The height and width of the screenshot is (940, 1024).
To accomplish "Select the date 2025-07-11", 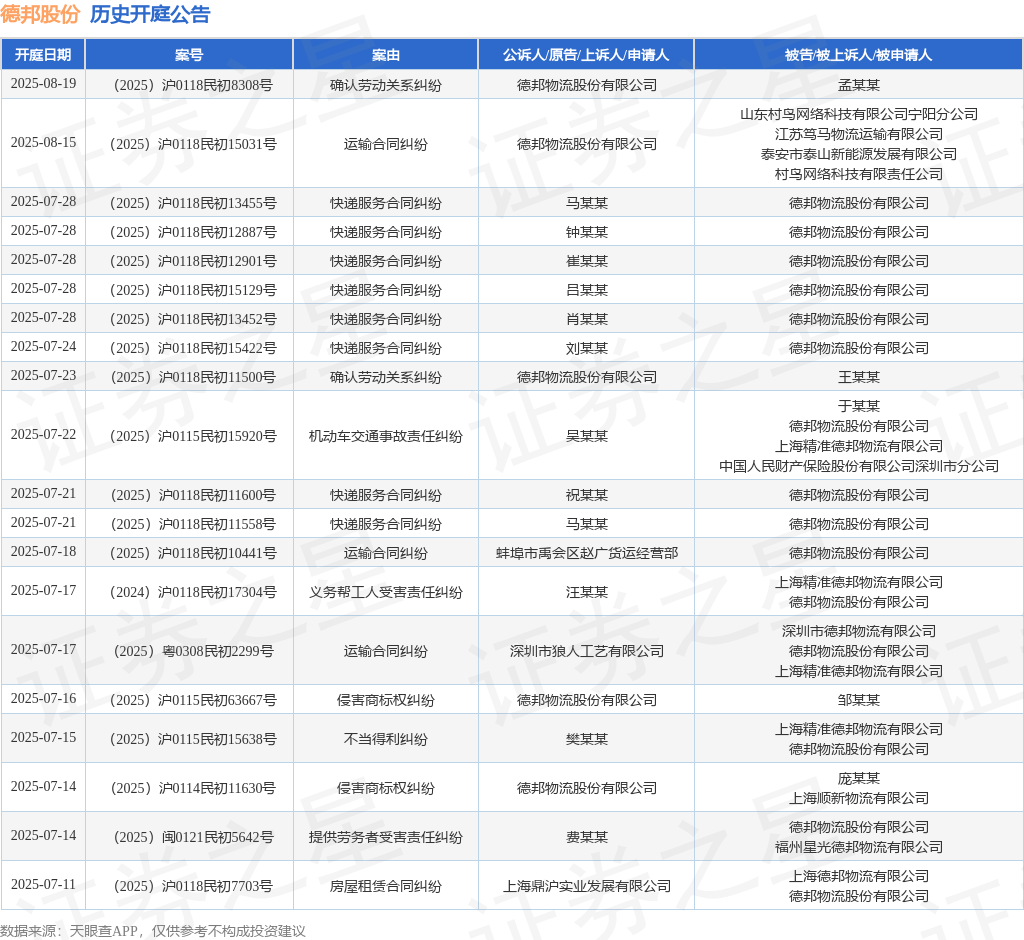I will pos(43,884).
